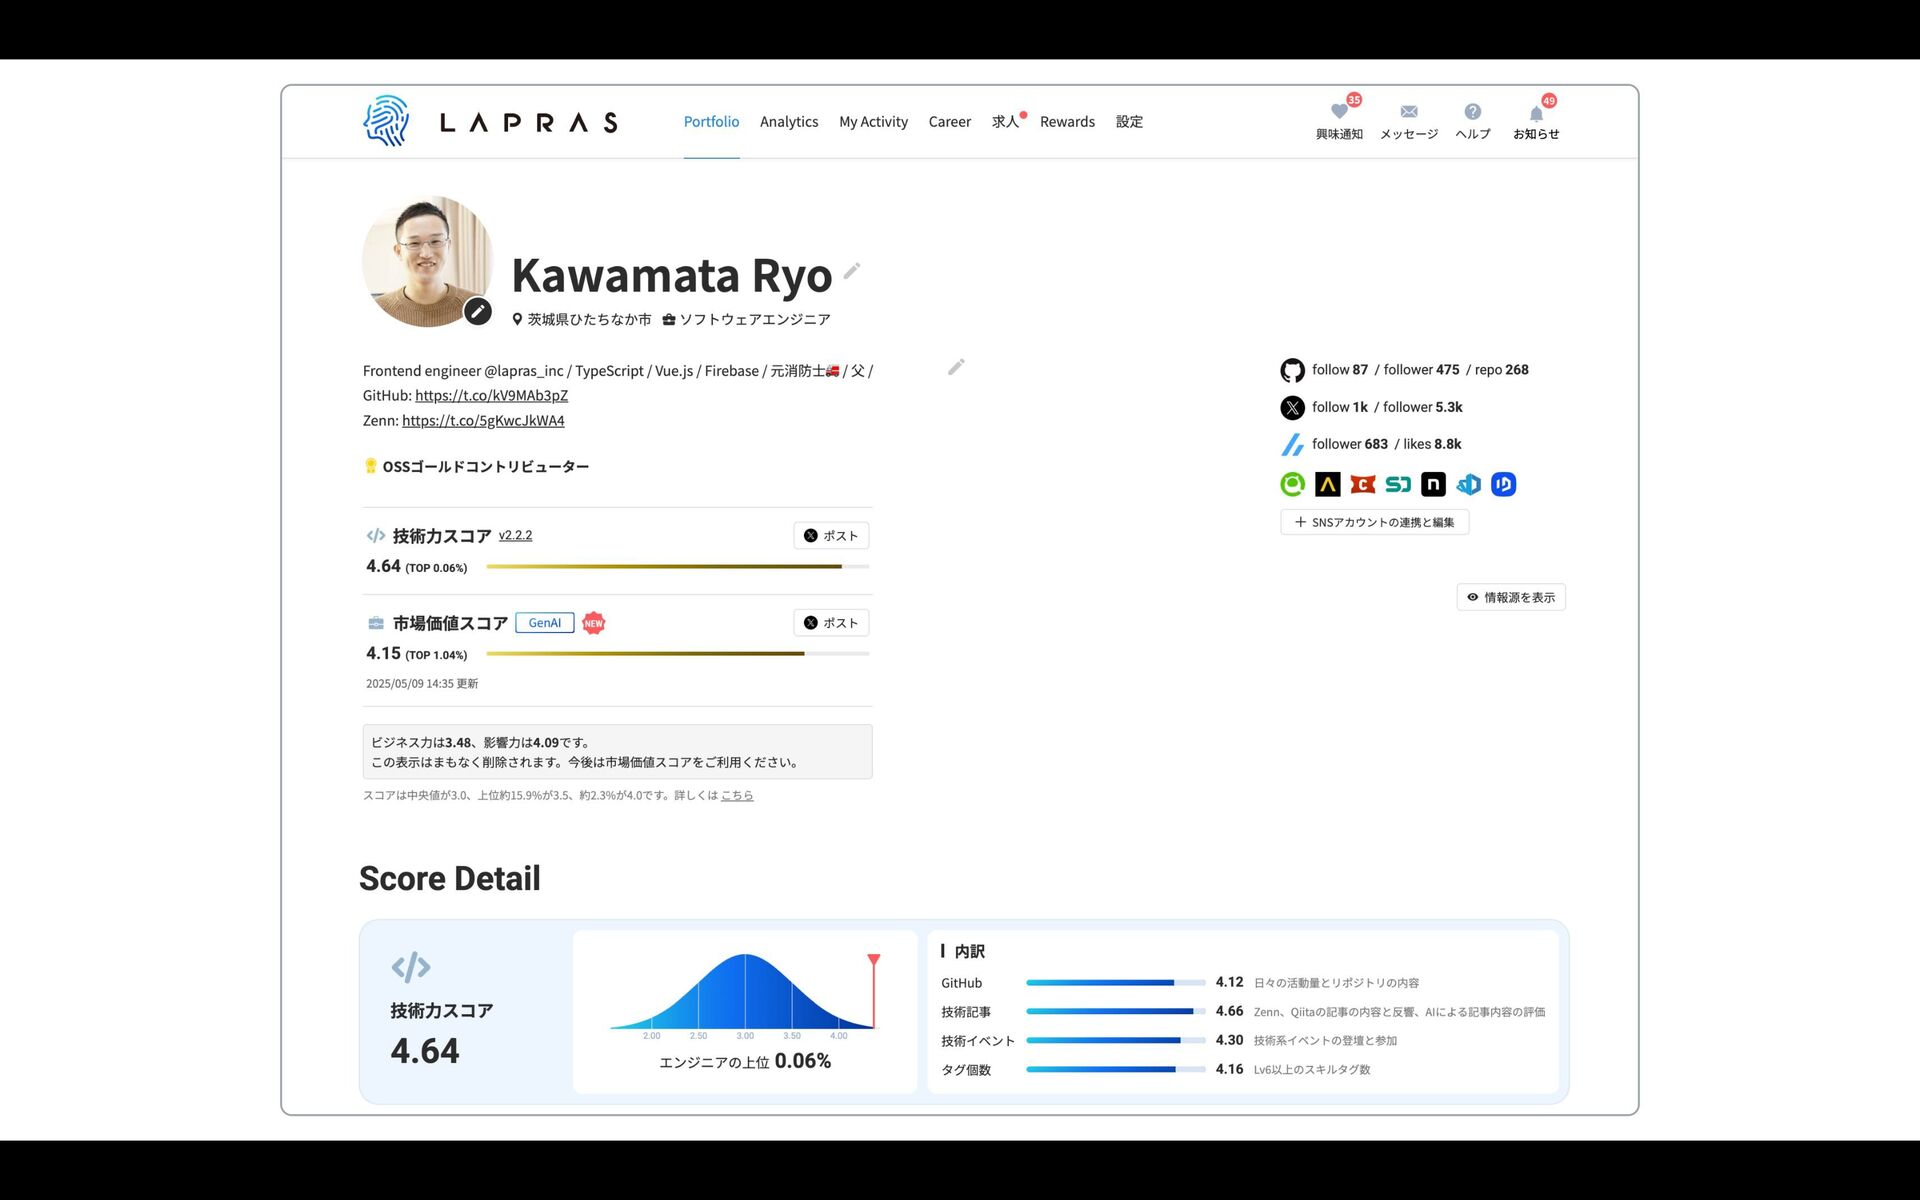
Task: Click the edit pencil on profile photo
Action: (x=478, y=311)
